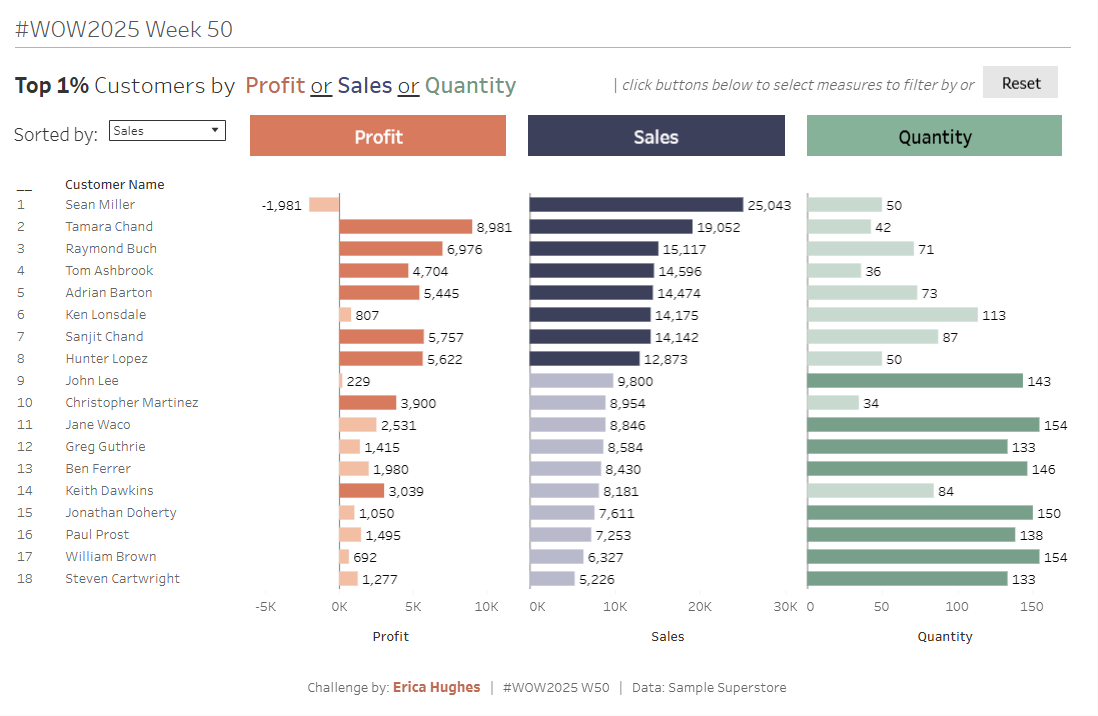Select William Brown's quantity bar
Image resolution: width=1098 pixels, height=716 pixels.
923,557
